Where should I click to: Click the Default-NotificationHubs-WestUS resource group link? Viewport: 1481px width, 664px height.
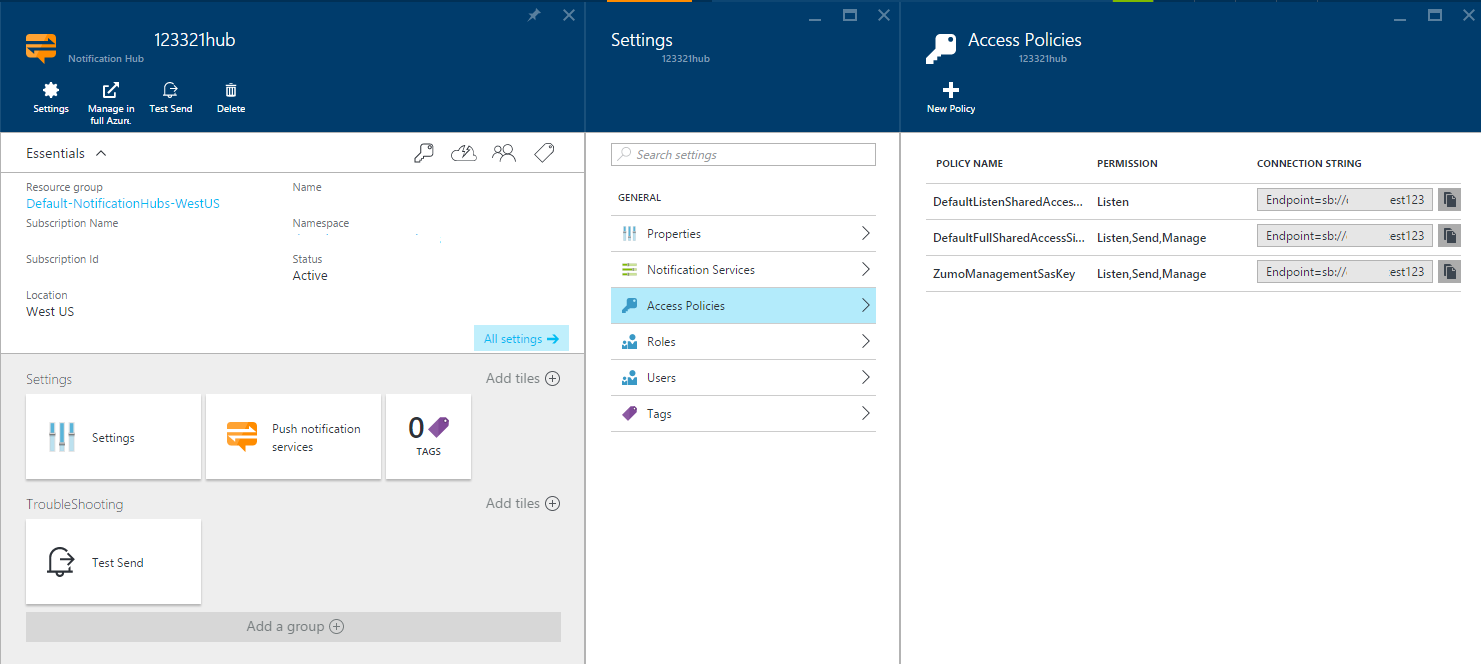(122, 203)
